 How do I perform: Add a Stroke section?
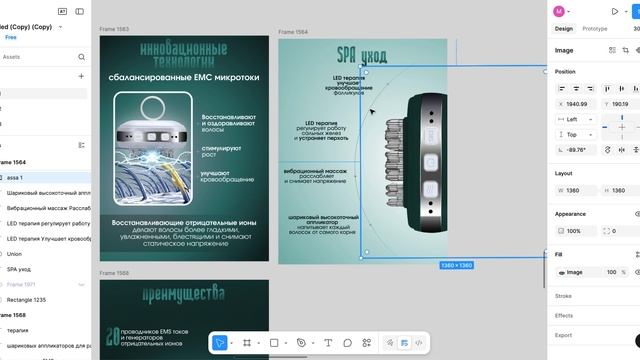563,296
